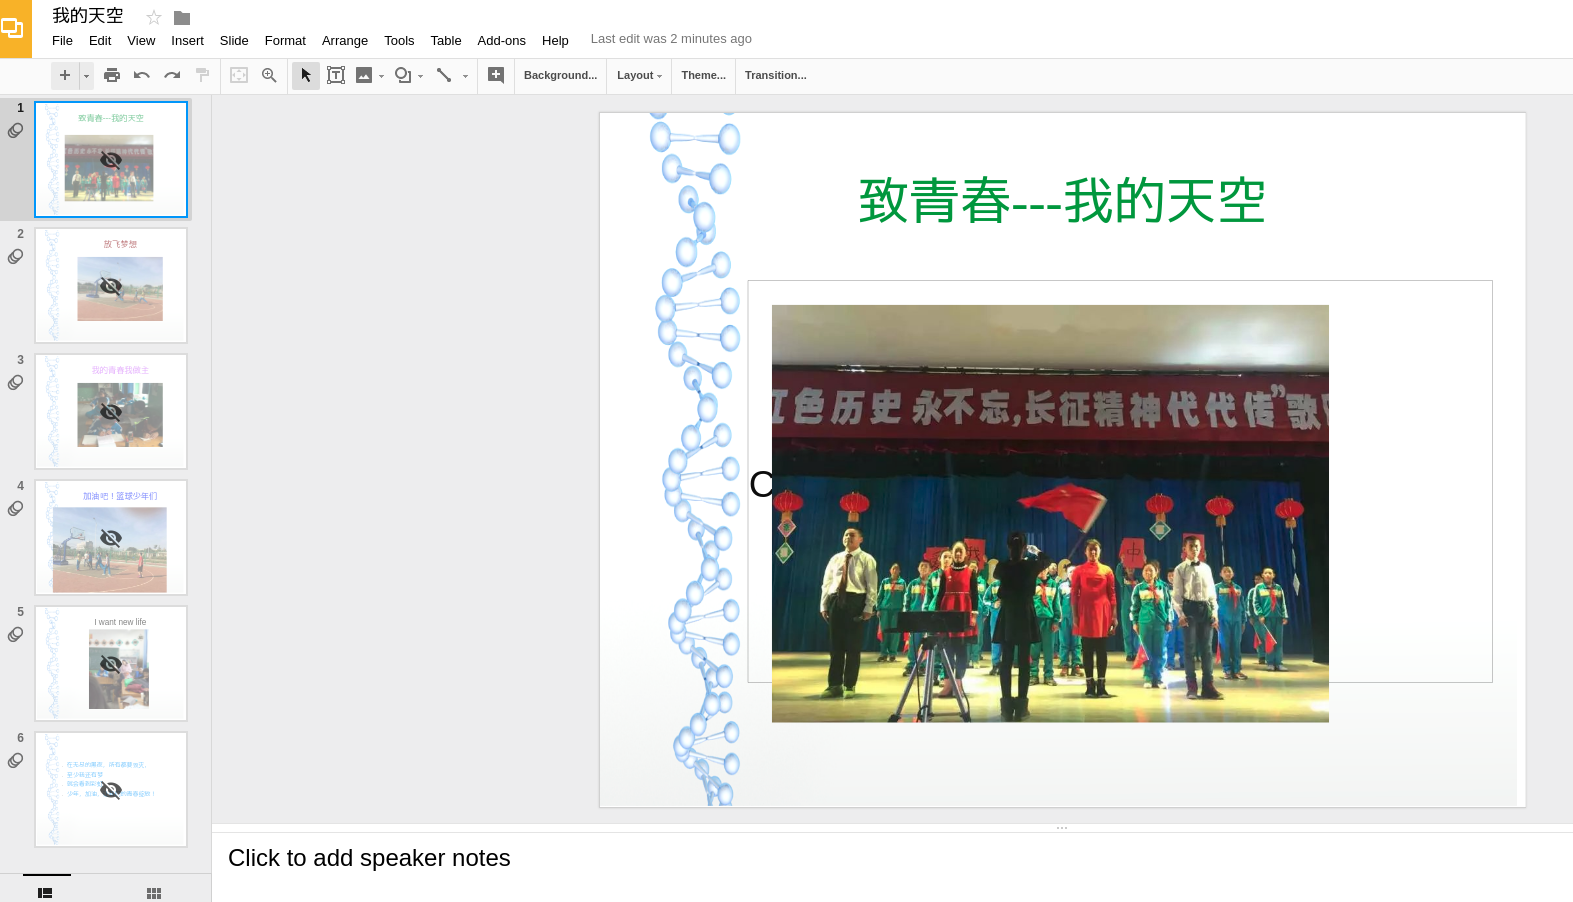Open the Add-ons menu
The image size is (1573, 902).
point(501,41)
